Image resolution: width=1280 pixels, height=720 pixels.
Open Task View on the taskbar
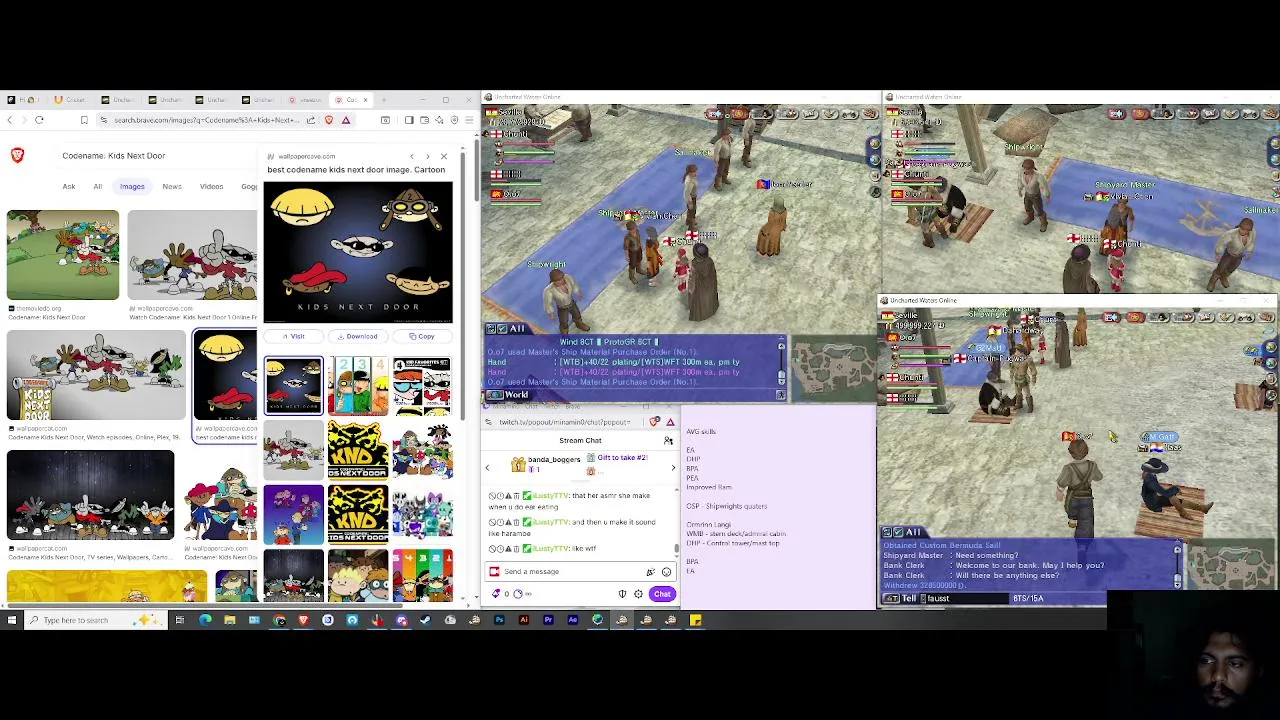(x=180, y=620)
